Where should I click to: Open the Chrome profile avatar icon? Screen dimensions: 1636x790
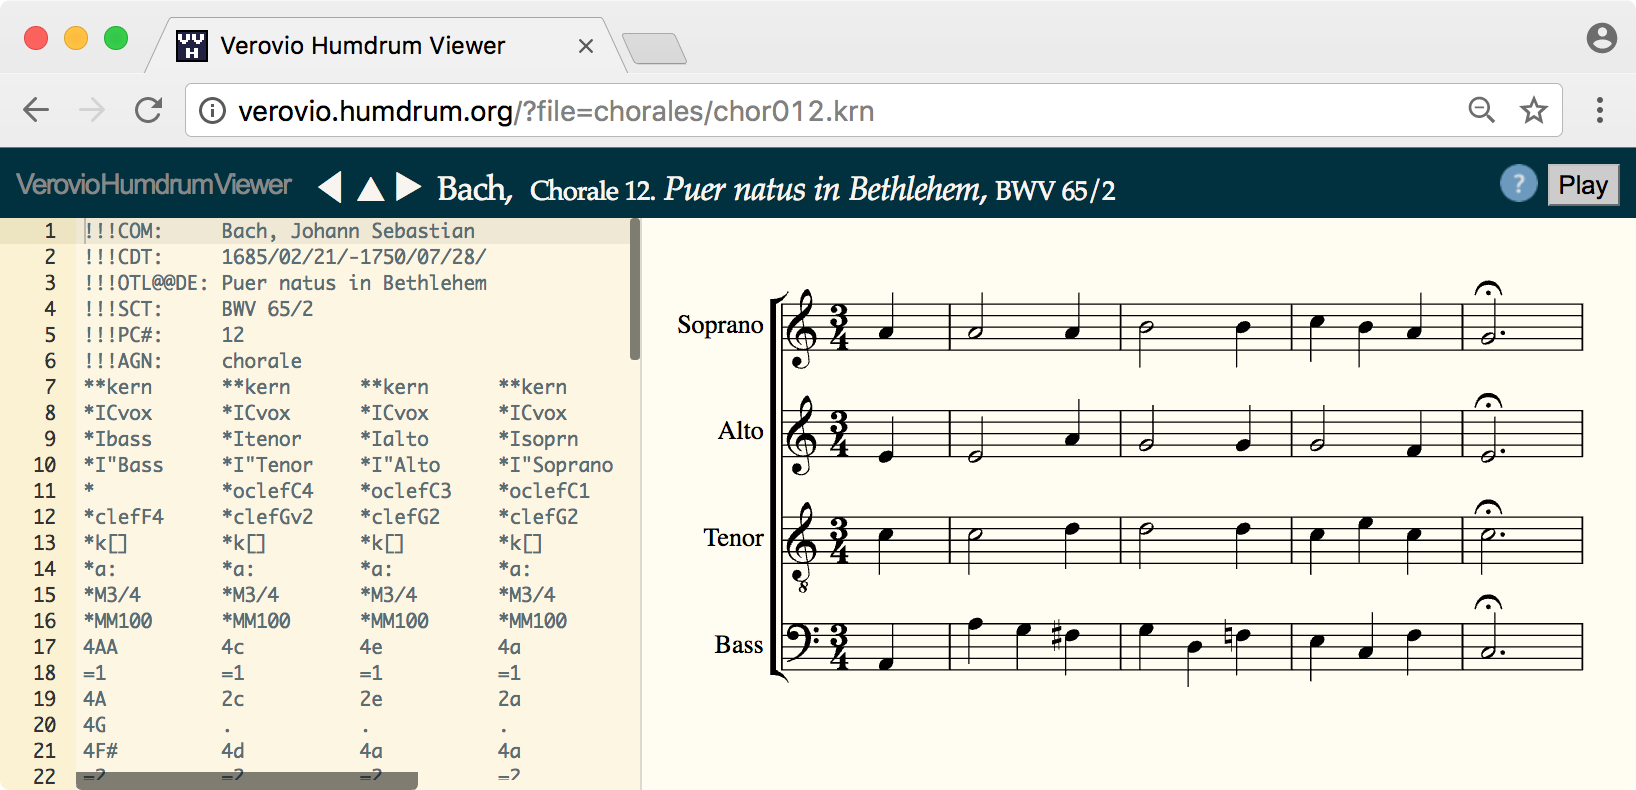(1602, 38)
